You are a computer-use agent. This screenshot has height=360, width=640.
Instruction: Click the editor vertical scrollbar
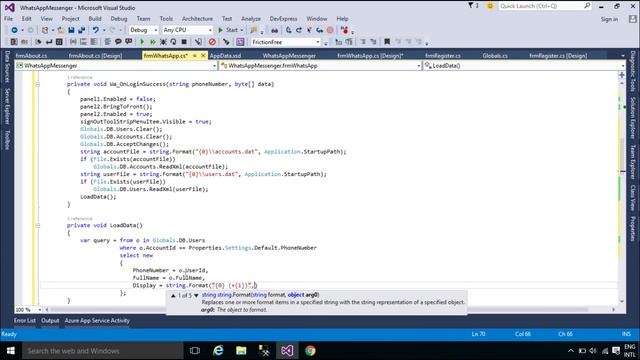(622, 192)
